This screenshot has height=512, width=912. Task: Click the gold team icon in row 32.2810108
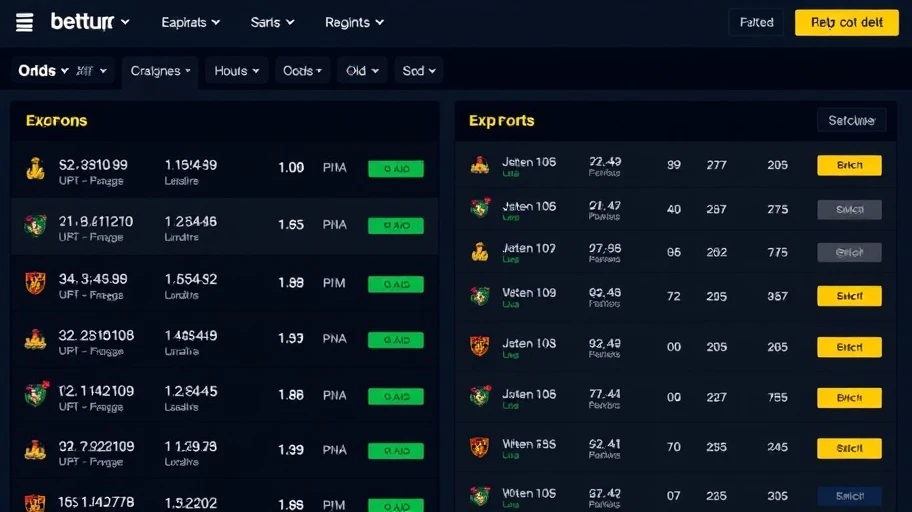[x=35, y=339]
